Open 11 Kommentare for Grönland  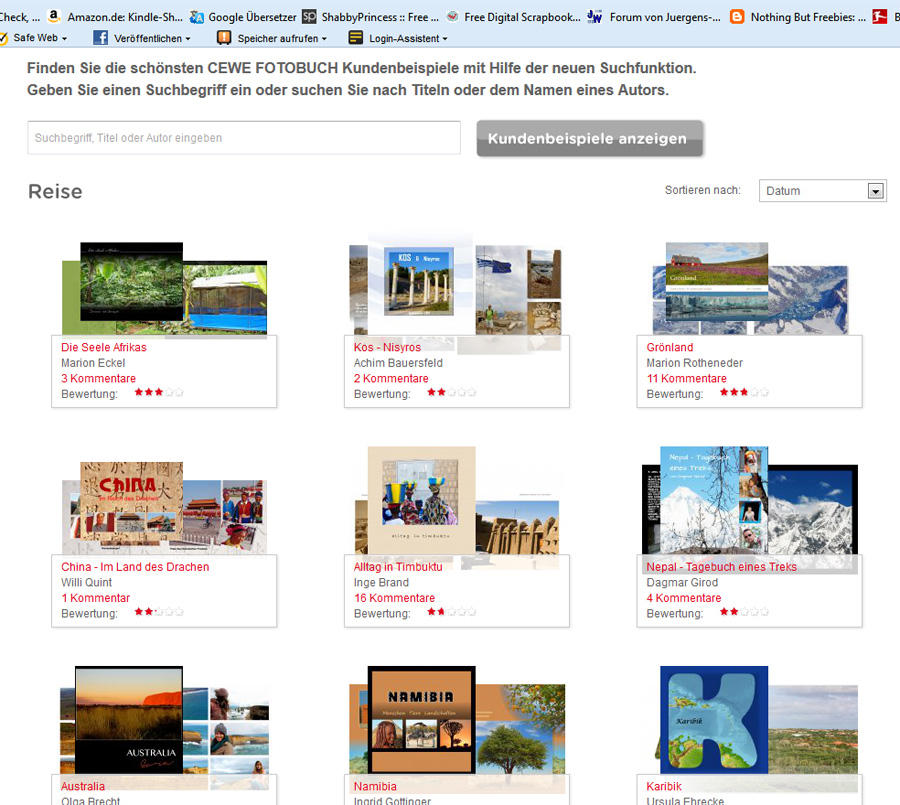coord(686,378)
